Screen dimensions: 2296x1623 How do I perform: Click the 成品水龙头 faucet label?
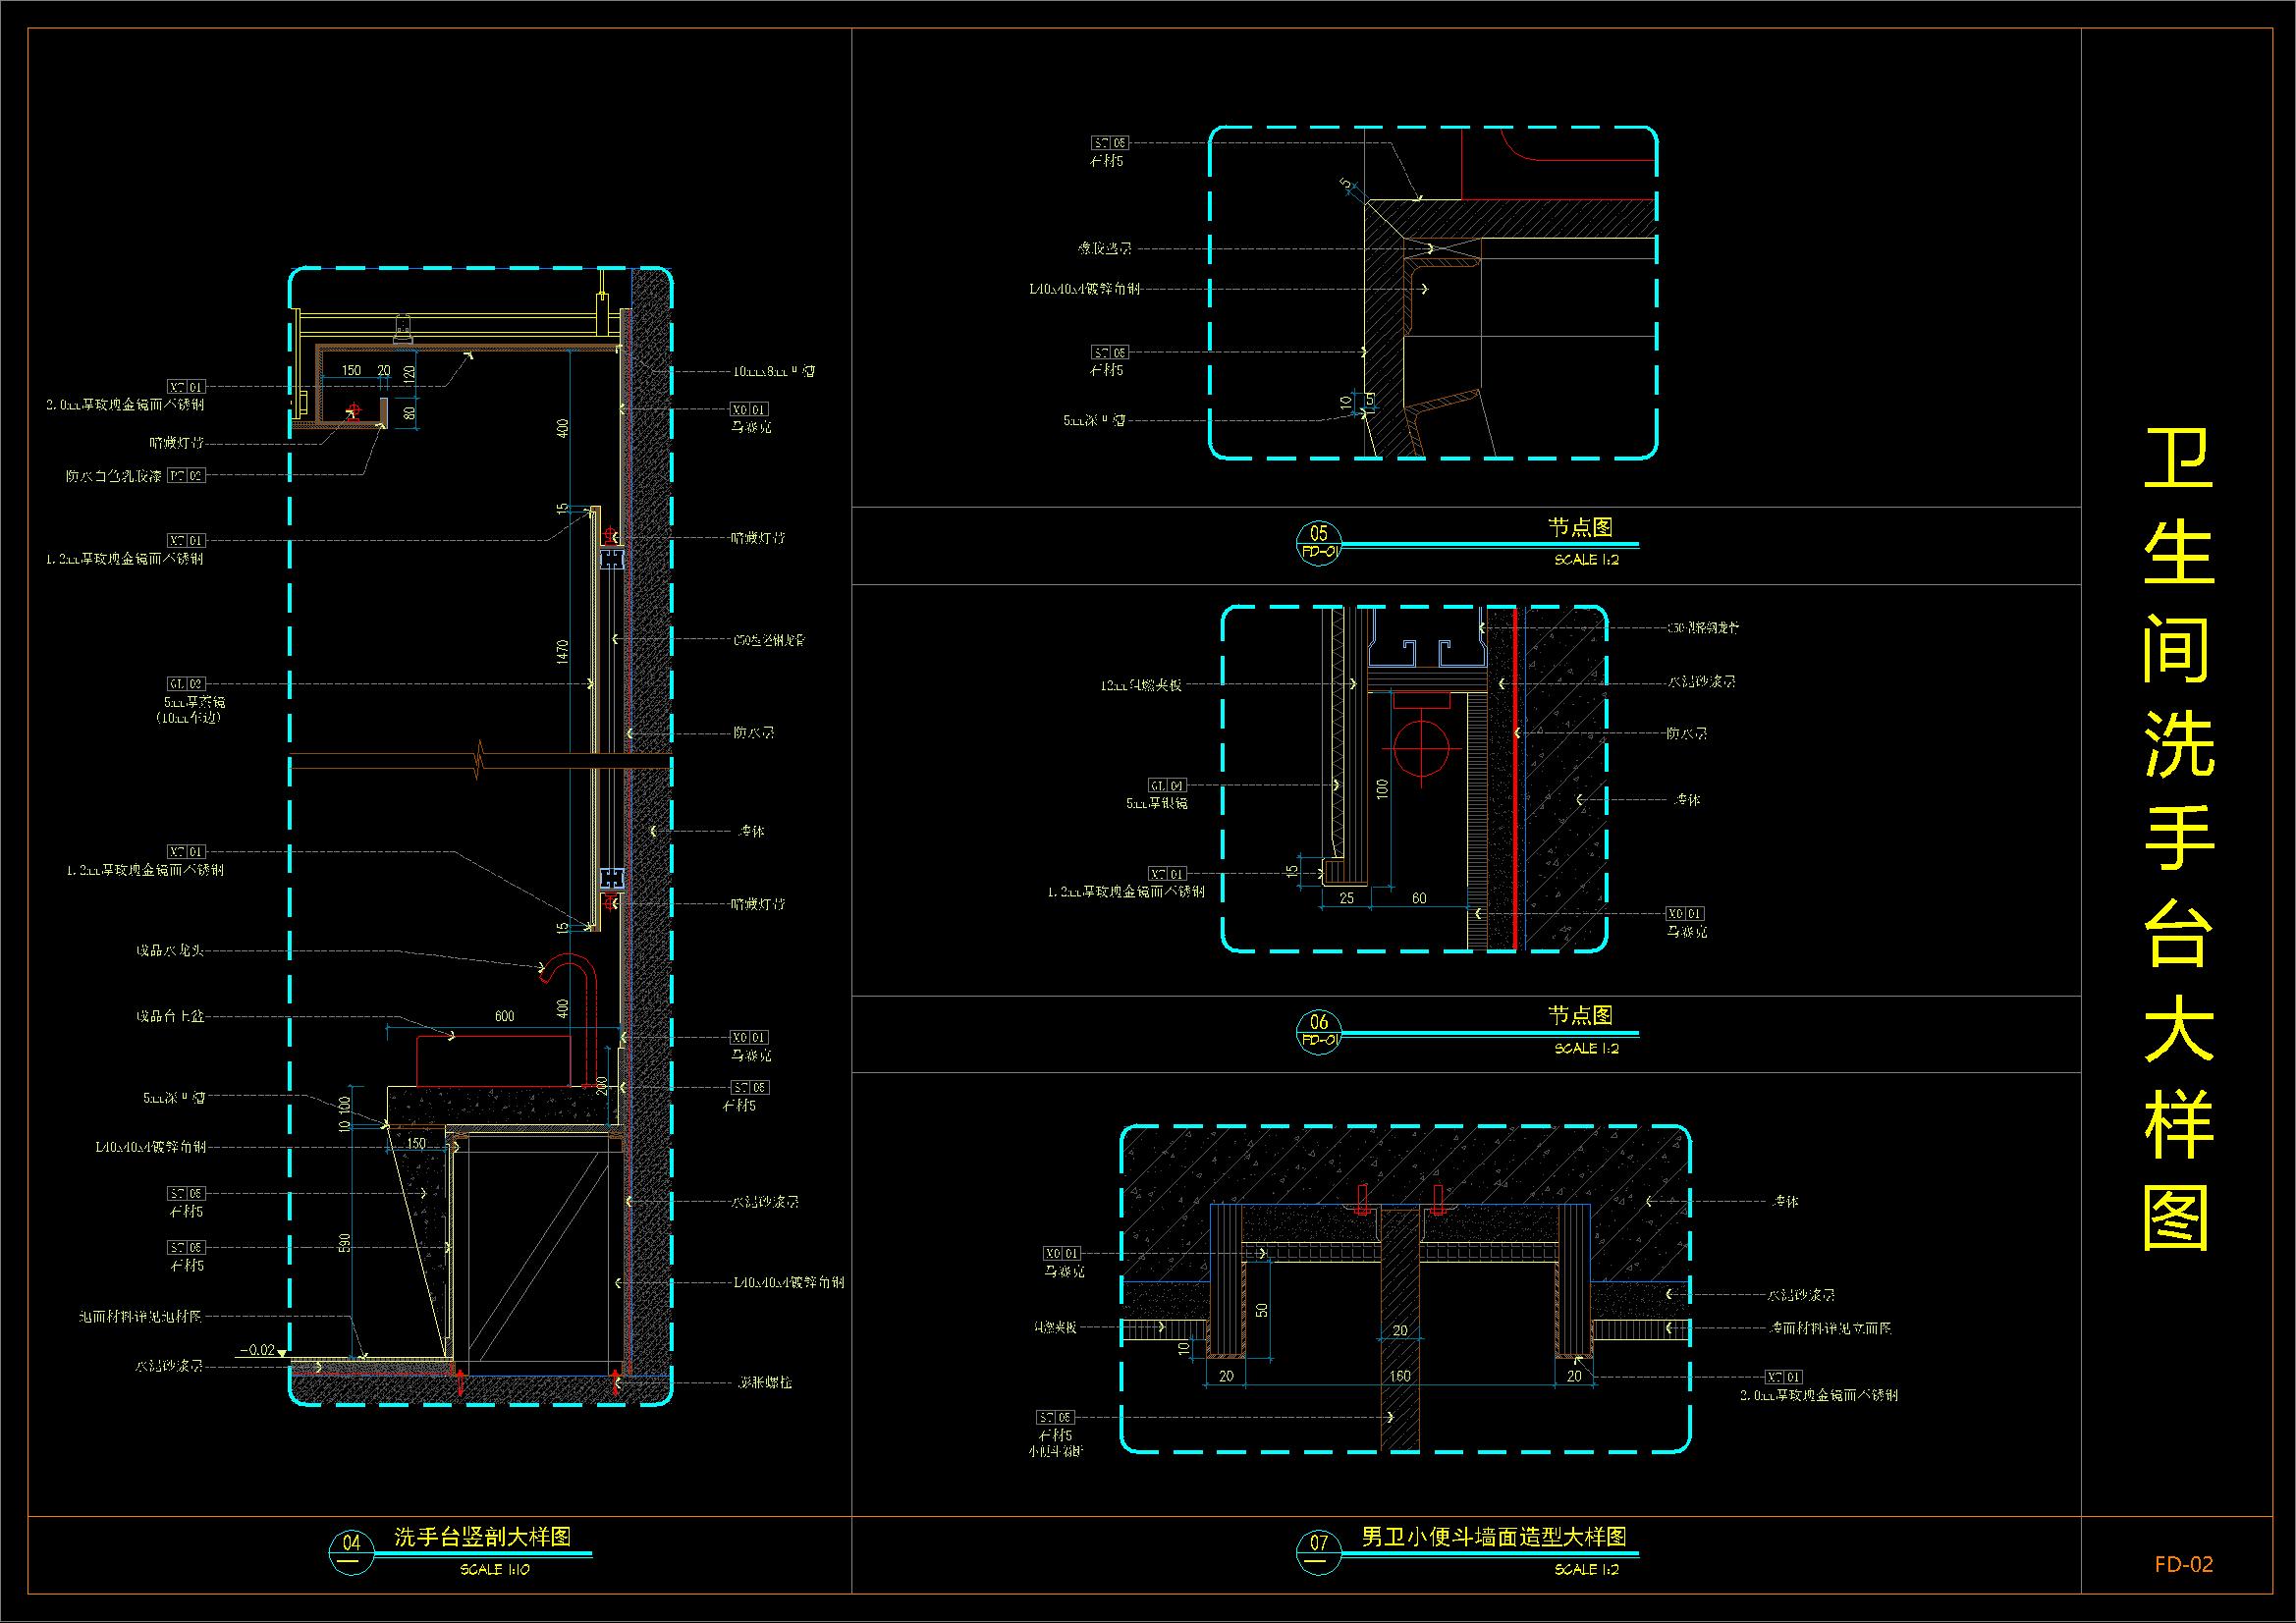pos(170,950)
